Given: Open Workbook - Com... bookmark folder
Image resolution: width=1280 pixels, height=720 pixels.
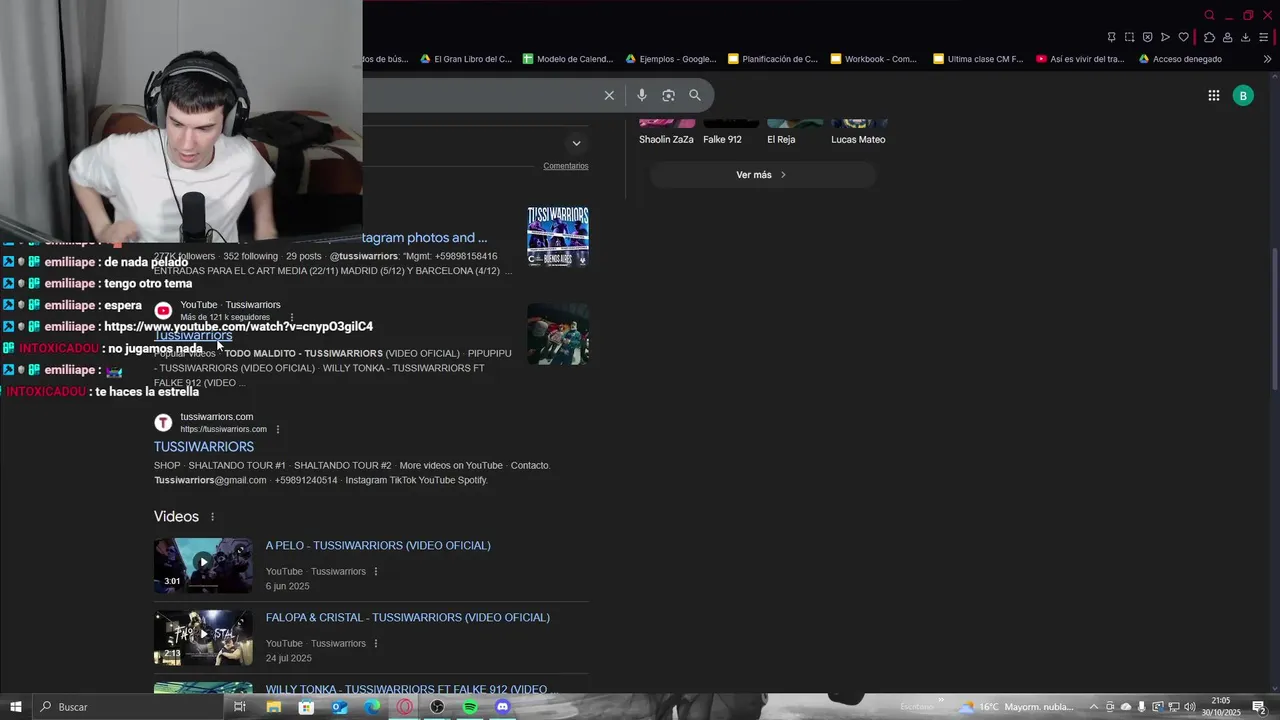Looking at the screenshot, I should (x=873, y=59).
